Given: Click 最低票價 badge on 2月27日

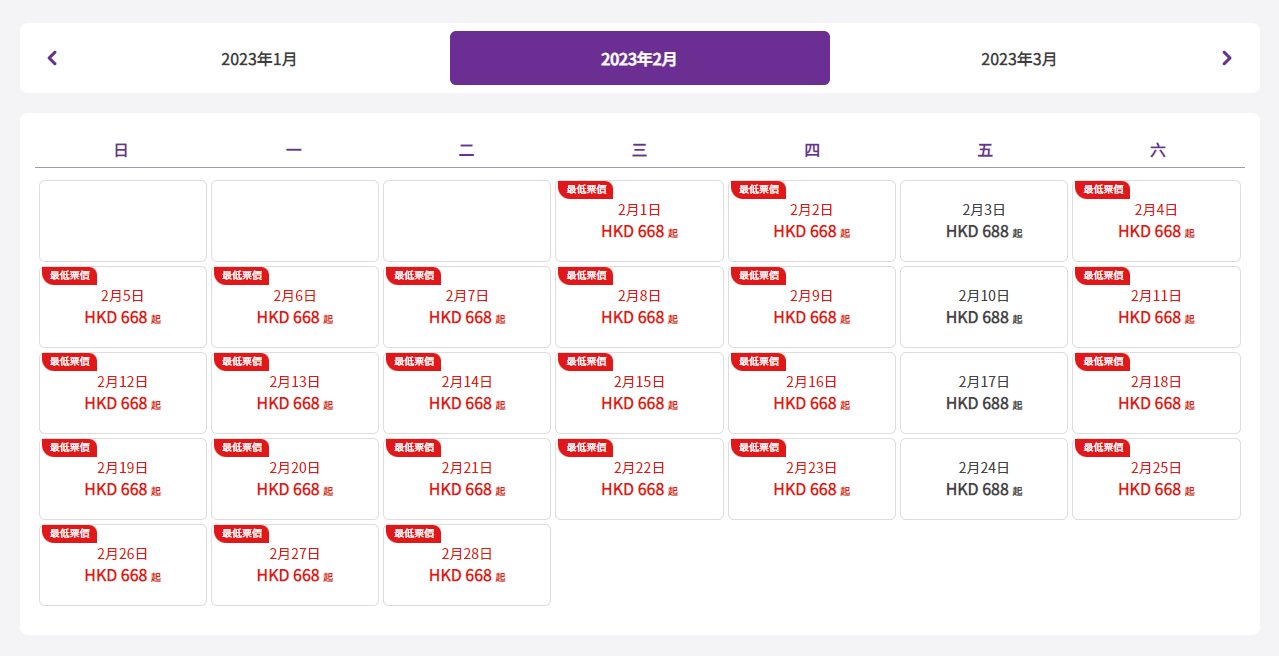Looking at the screenshot, I should coord(241,533).
